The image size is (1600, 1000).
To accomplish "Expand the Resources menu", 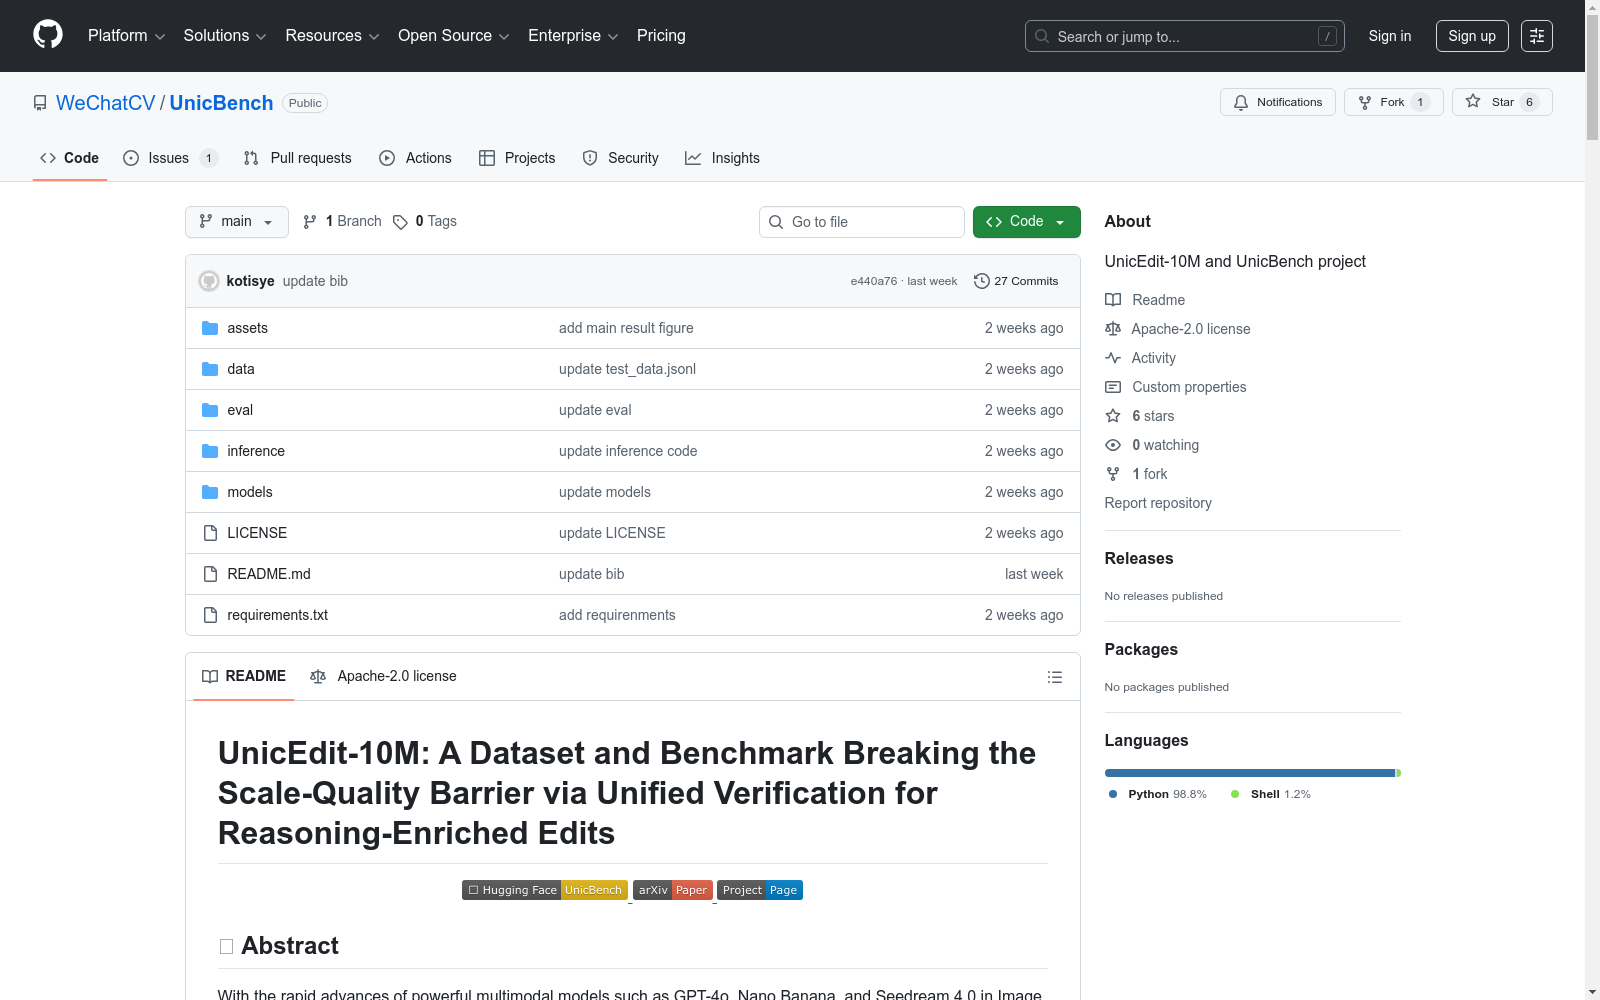I will point(332,36).
